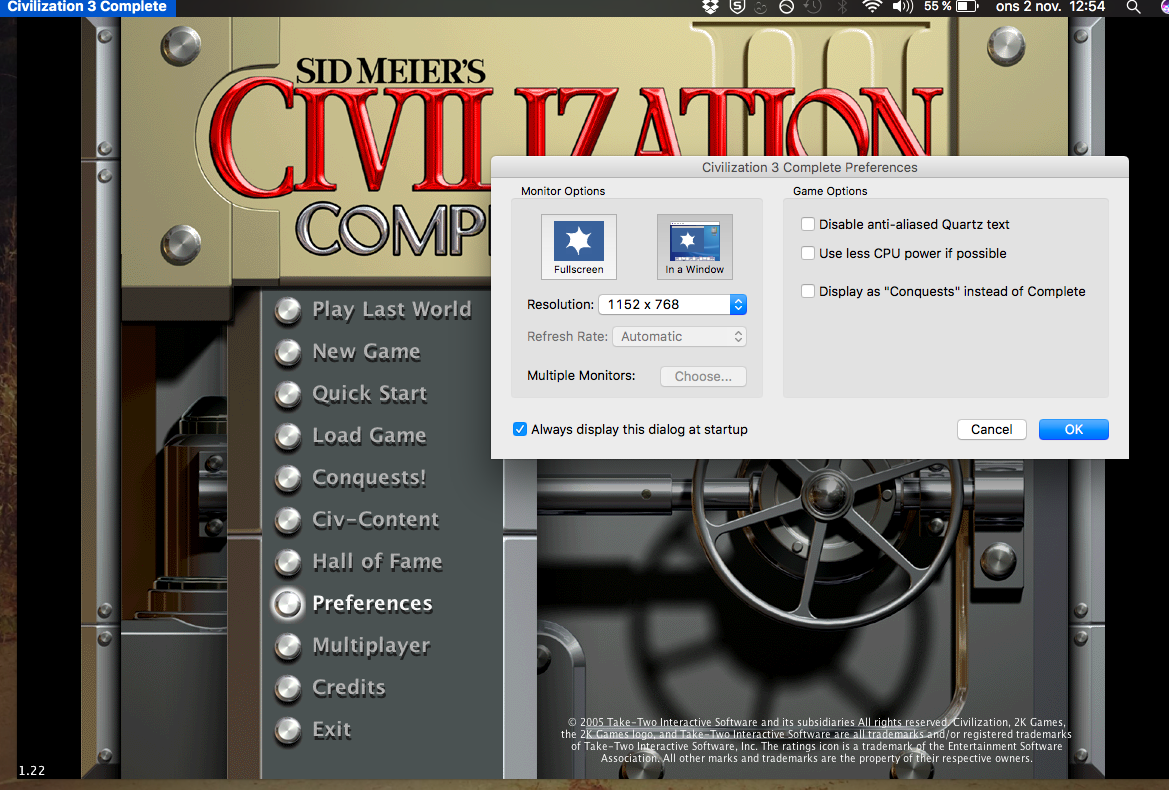Image resolution: width=1169 pixels, height=790 pixels.
Task: Open Spotlight search in the menu bar
Action: (x=1133, y=7)
